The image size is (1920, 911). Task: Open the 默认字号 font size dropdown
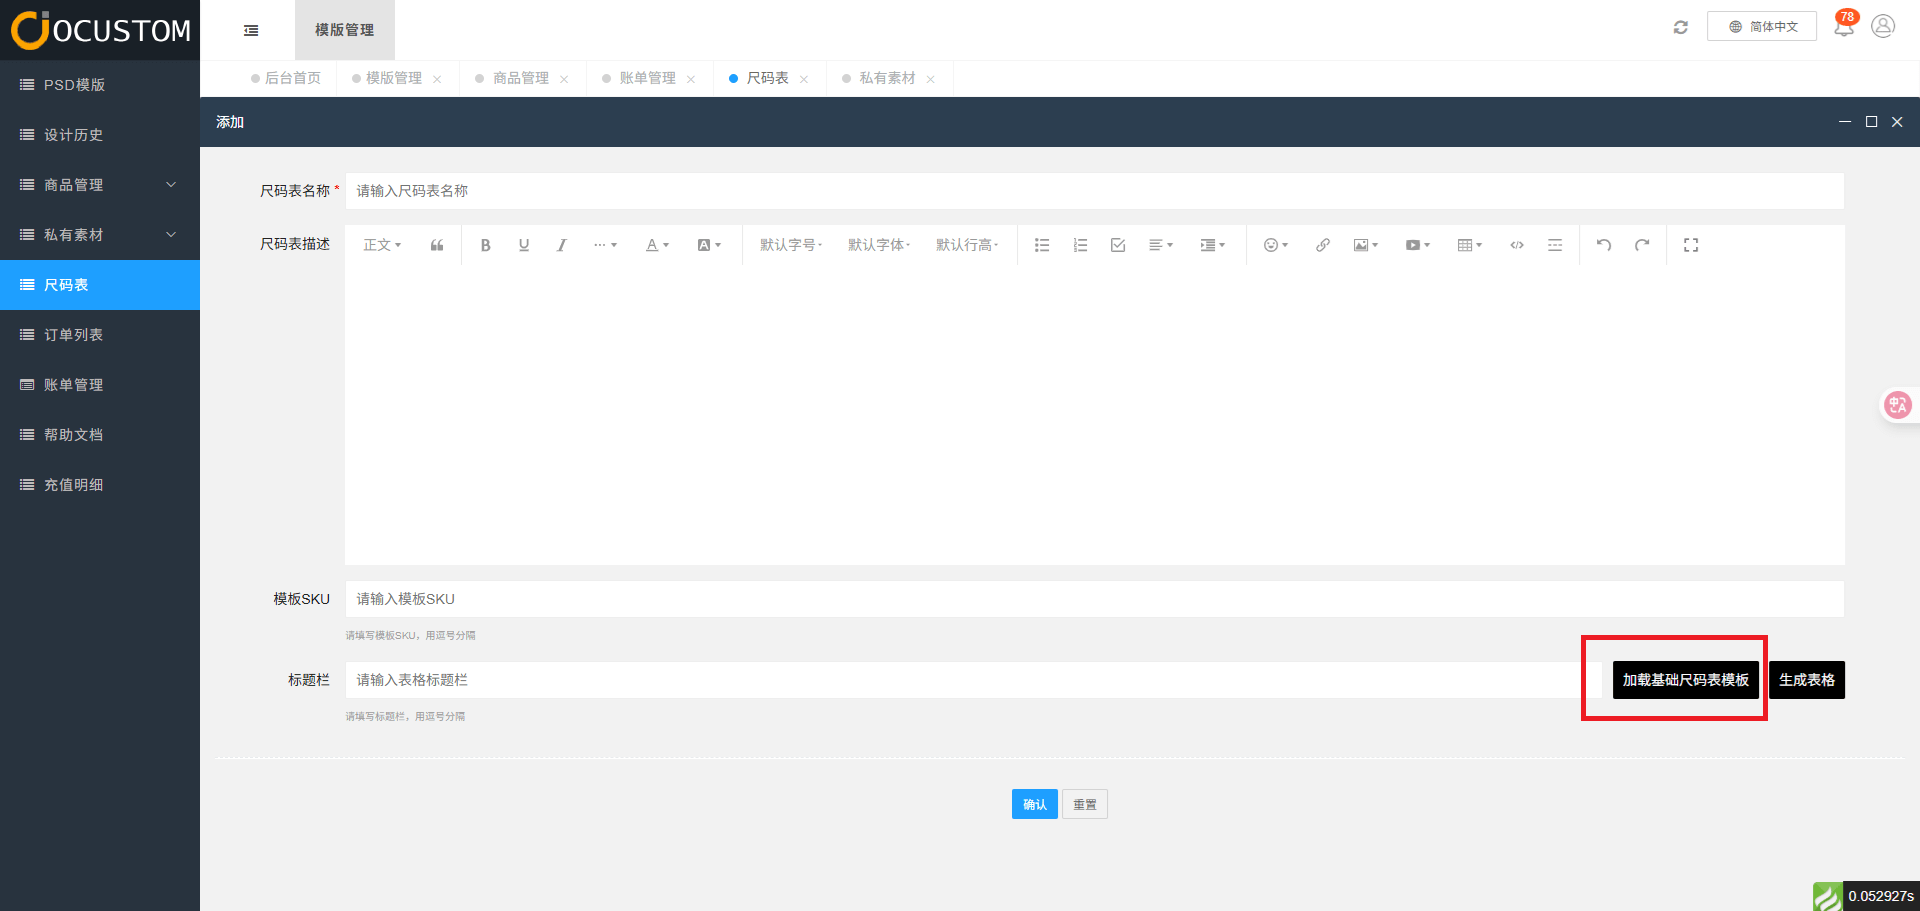pyautogui.click(x=790, y=245)
